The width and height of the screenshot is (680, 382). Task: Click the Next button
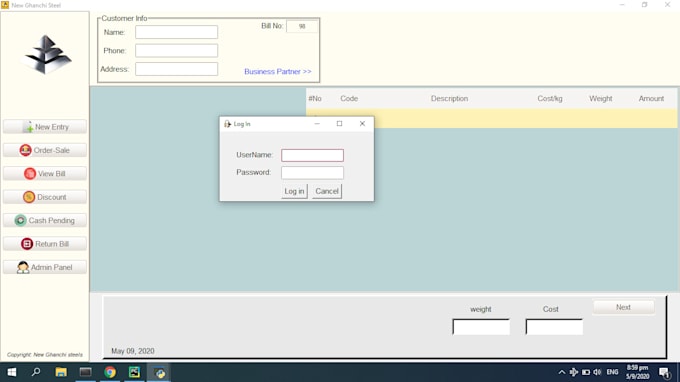(x=623, y=307)
